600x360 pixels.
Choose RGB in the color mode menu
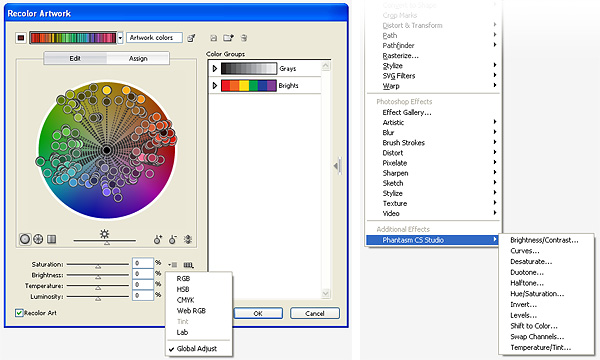183,279
